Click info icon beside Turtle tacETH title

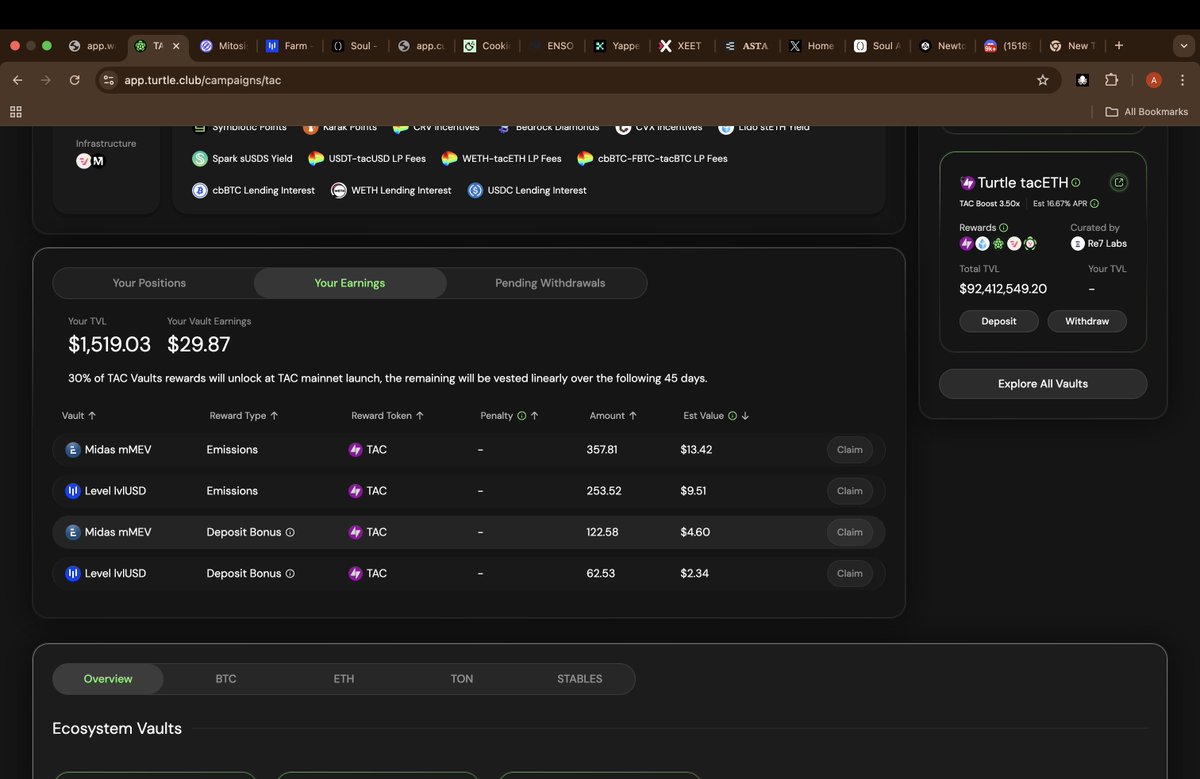(1076, 183)
